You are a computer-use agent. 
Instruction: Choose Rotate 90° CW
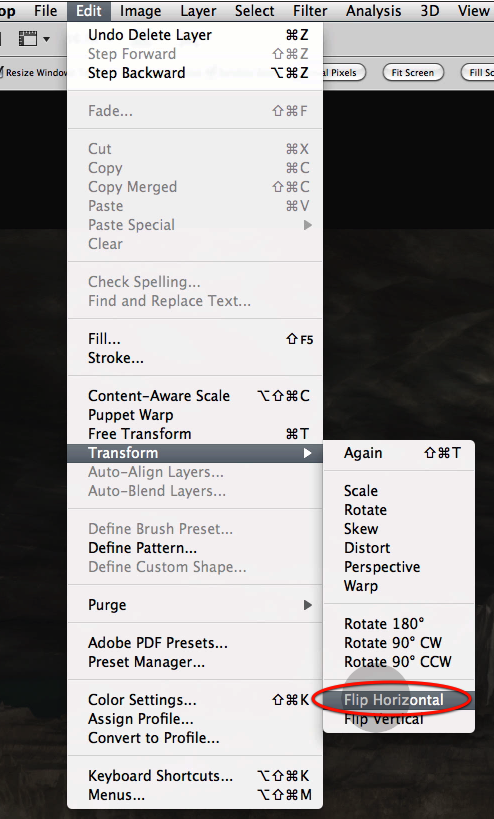399,643
